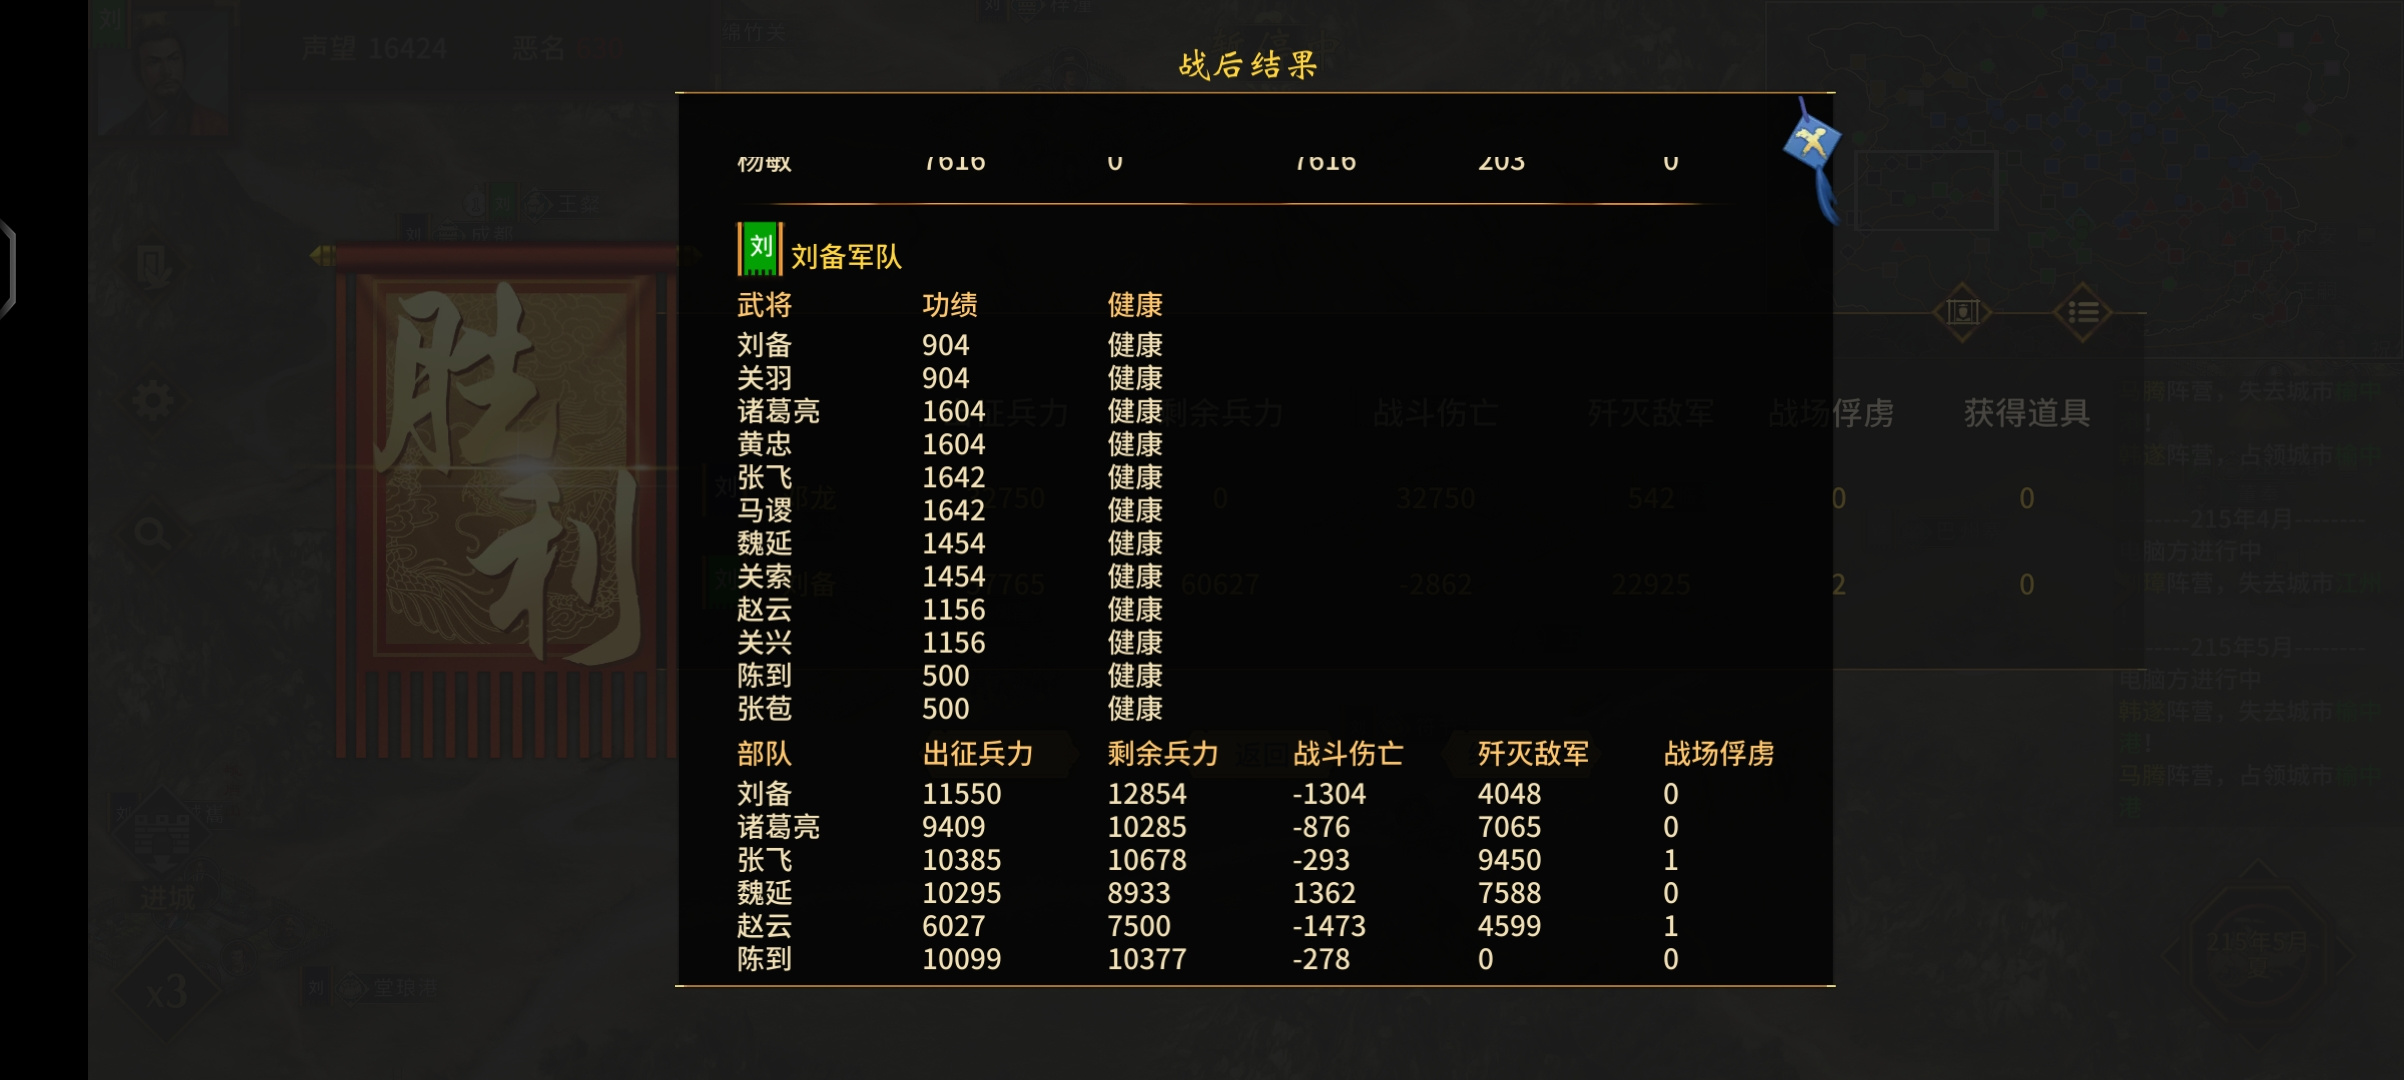
Task: Click the 215年5月 date diamond
Action: coord(2257,955)
